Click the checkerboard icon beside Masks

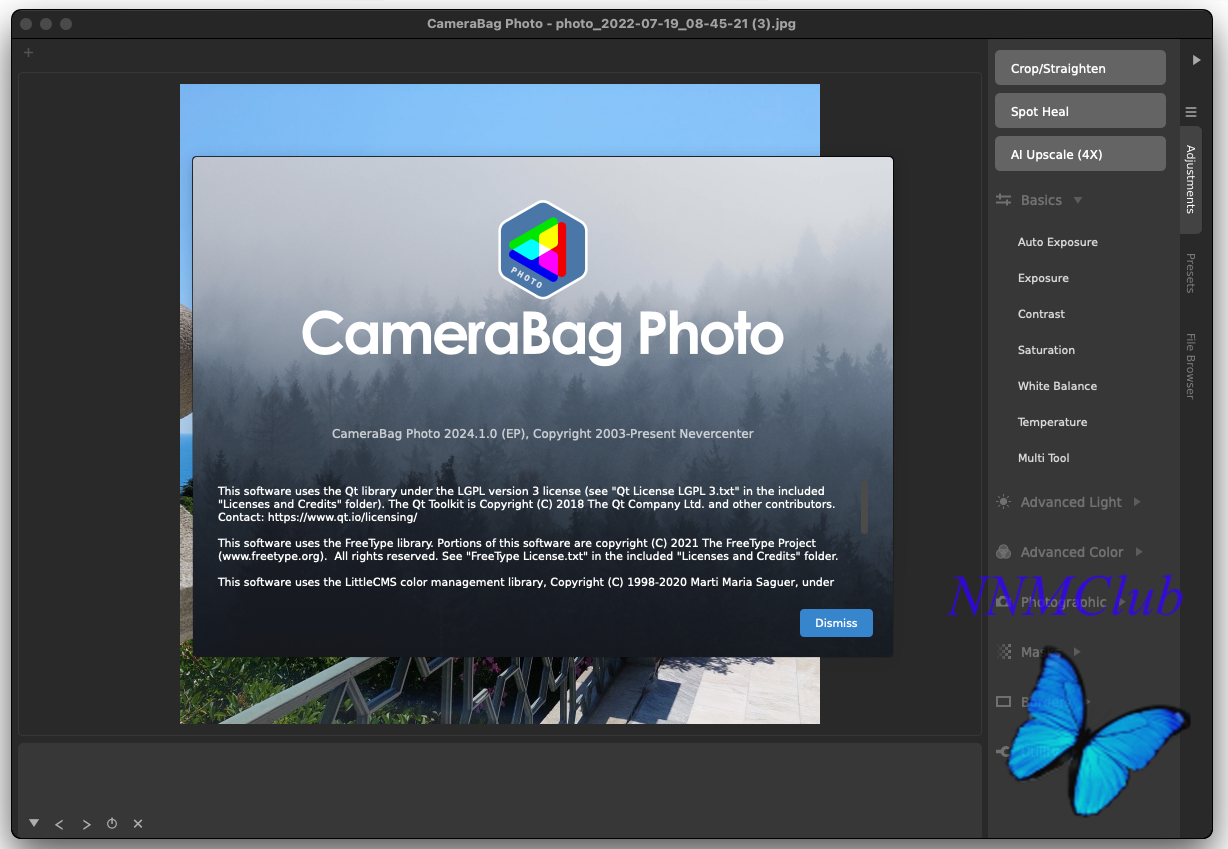click(1004, 652)
